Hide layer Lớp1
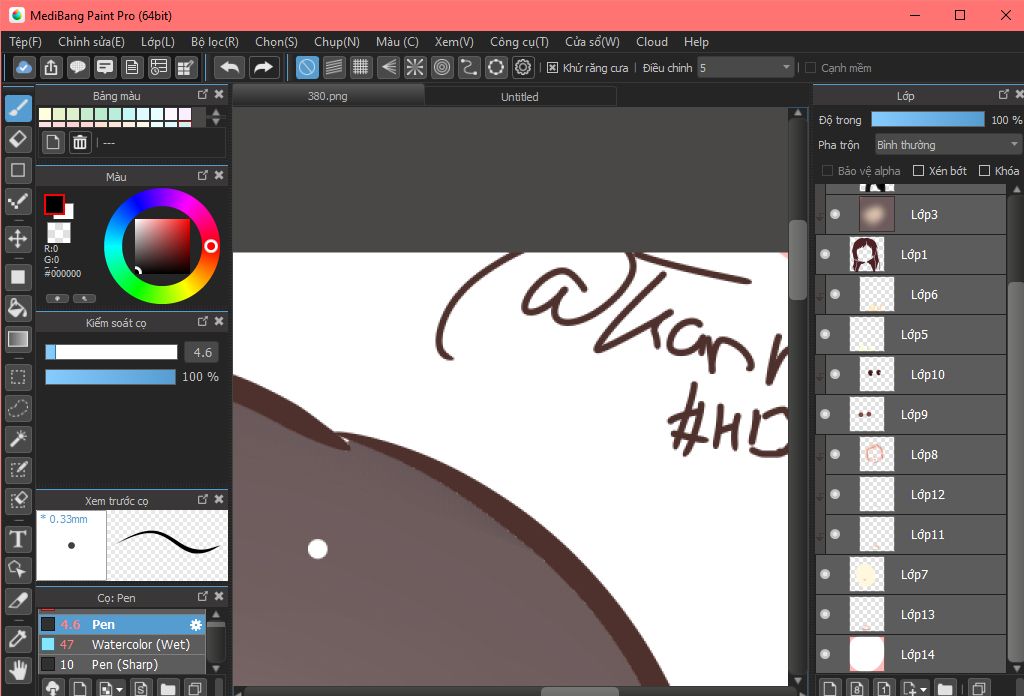1024x696 pixels. (825, 254)
